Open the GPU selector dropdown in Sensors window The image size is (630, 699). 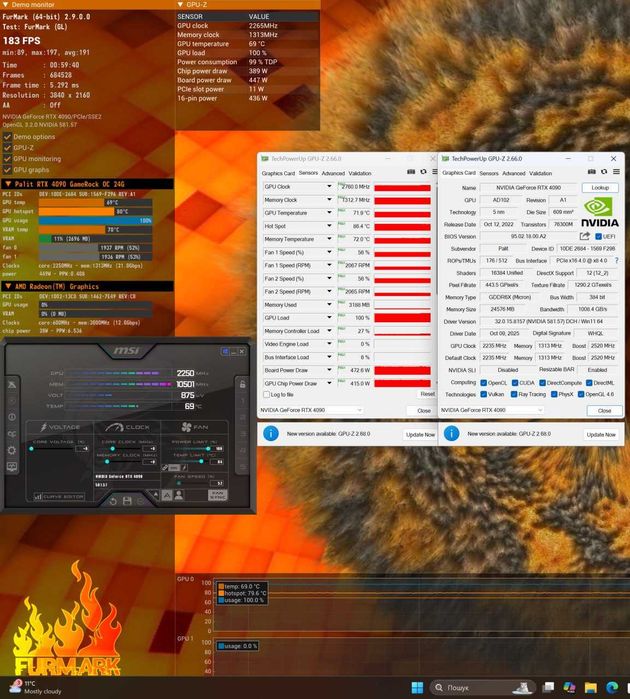pyautogui.click(x=311, y=410)
